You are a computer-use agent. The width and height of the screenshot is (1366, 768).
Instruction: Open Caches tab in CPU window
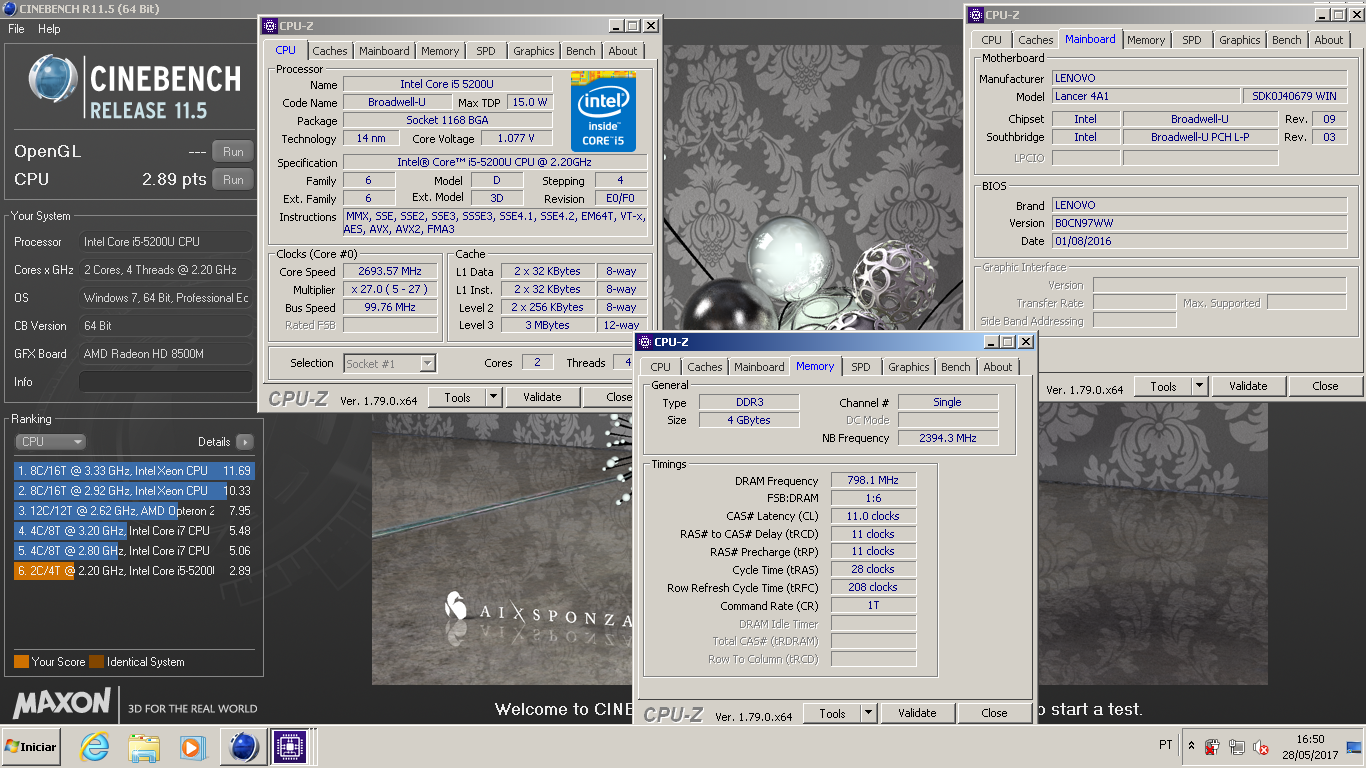point(330,51)
